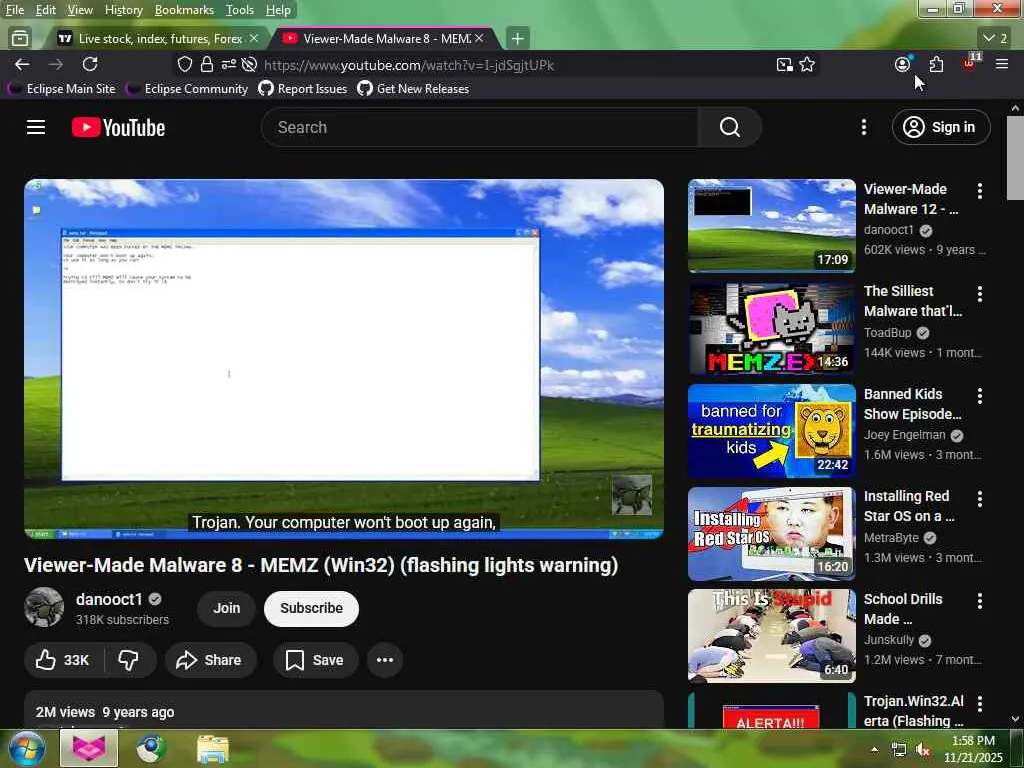
Task: Open the Get New Releases bookmark
Action: point(413,88)
